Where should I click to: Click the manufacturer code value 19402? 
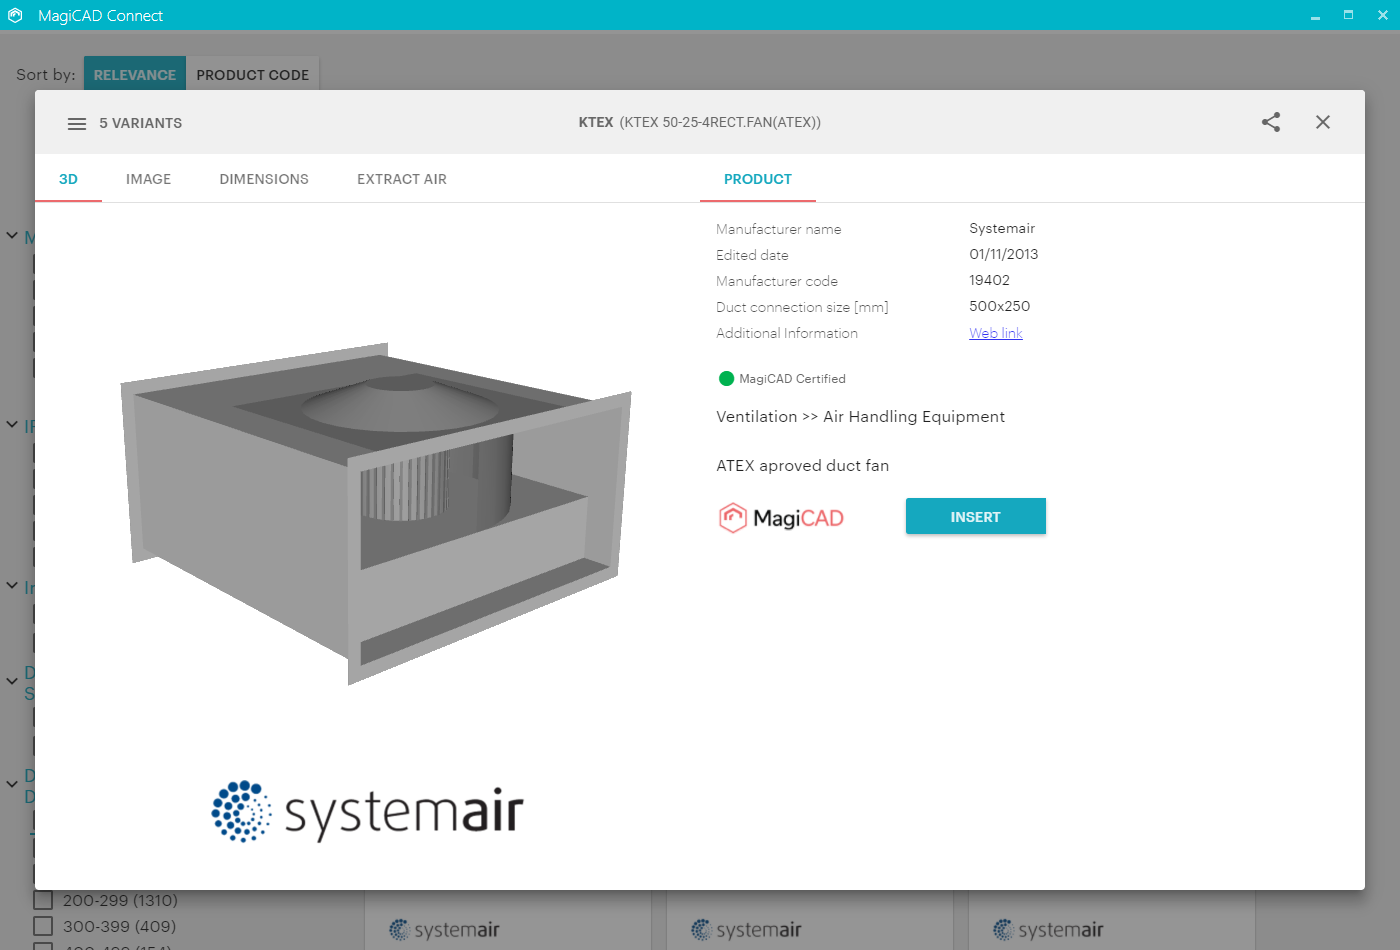click(x=990, y=281)
